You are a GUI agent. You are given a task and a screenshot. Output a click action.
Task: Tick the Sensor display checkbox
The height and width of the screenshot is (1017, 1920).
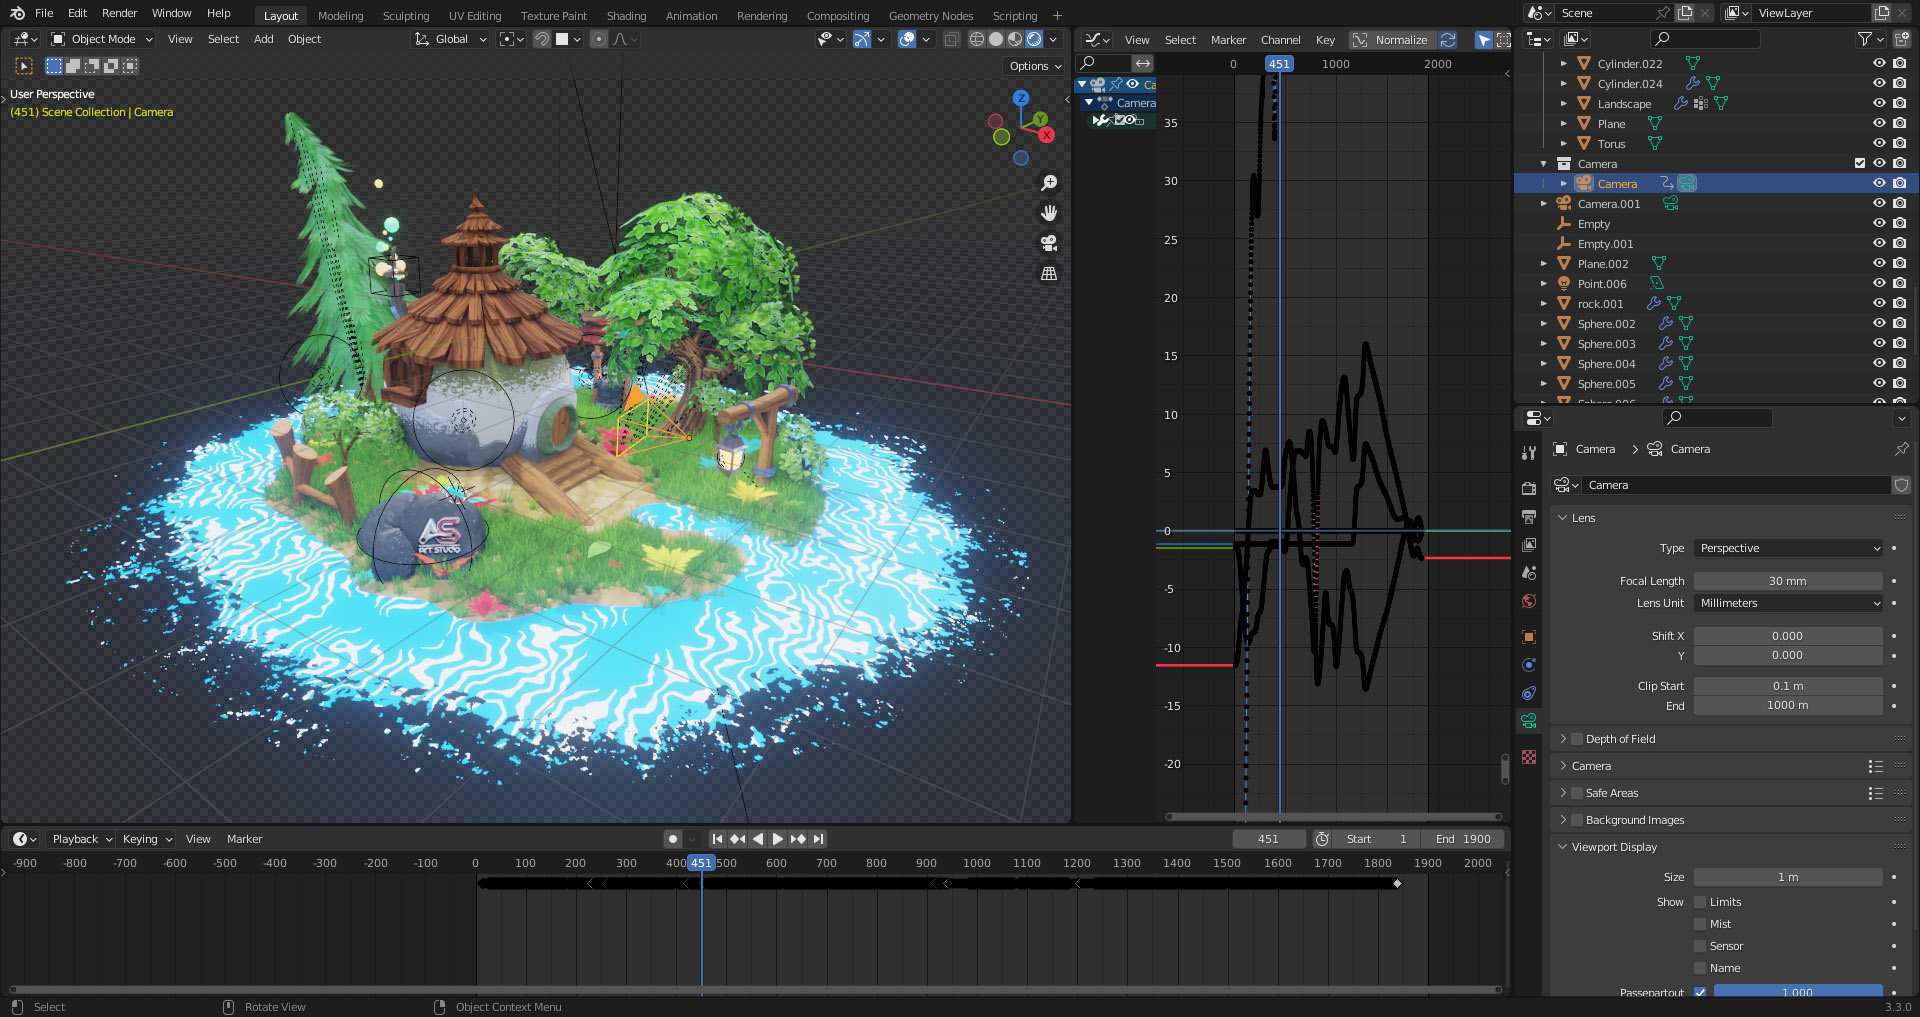[1700, 946]
